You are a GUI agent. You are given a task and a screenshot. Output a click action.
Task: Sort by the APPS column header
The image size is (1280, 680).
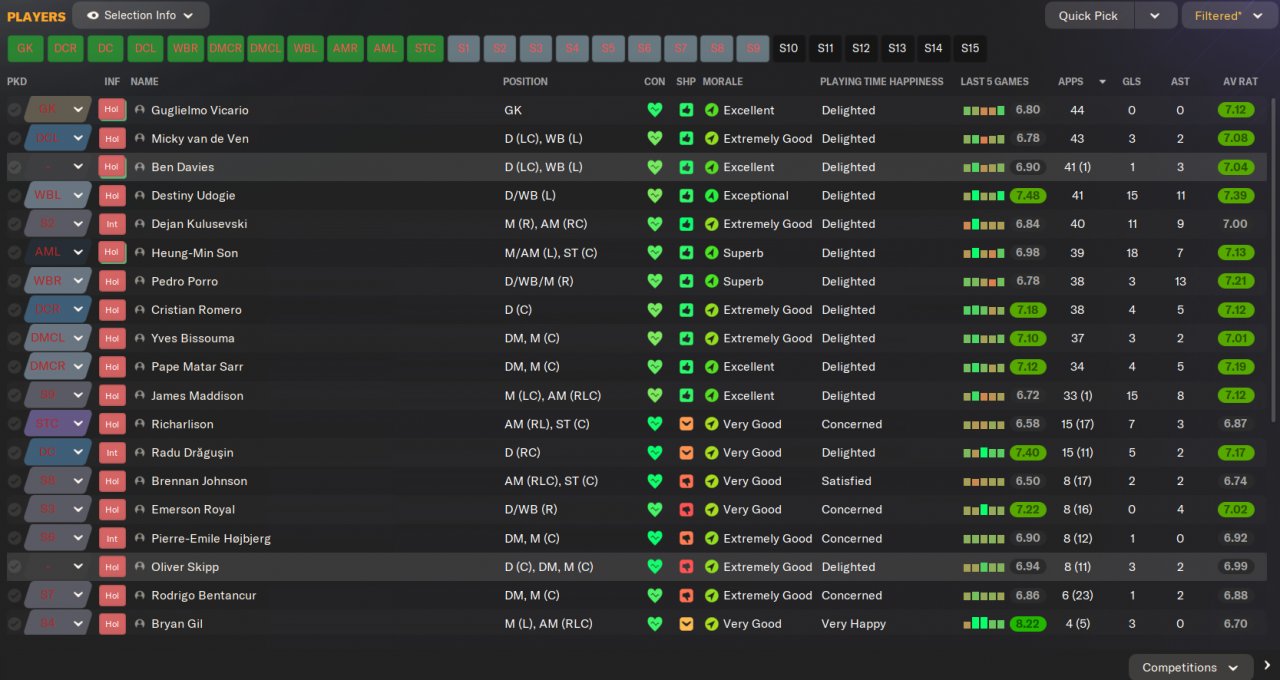1070,82
